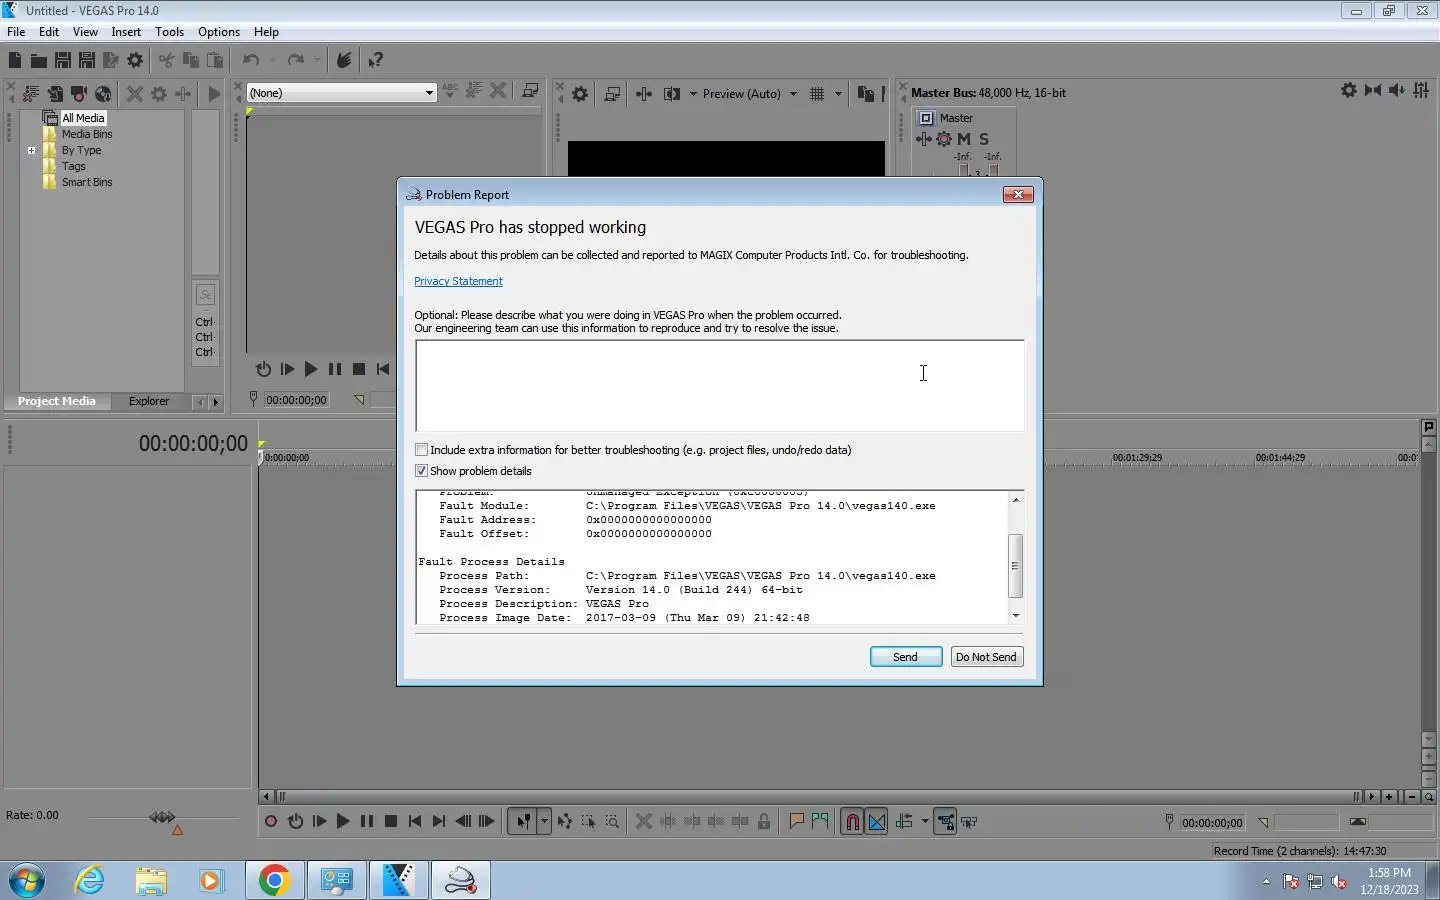Image resolution: width=1440 pixels, height=900 pixels.
Task: Click Insert Region icon in timeline toolbar
Action: tap(821, 822)
